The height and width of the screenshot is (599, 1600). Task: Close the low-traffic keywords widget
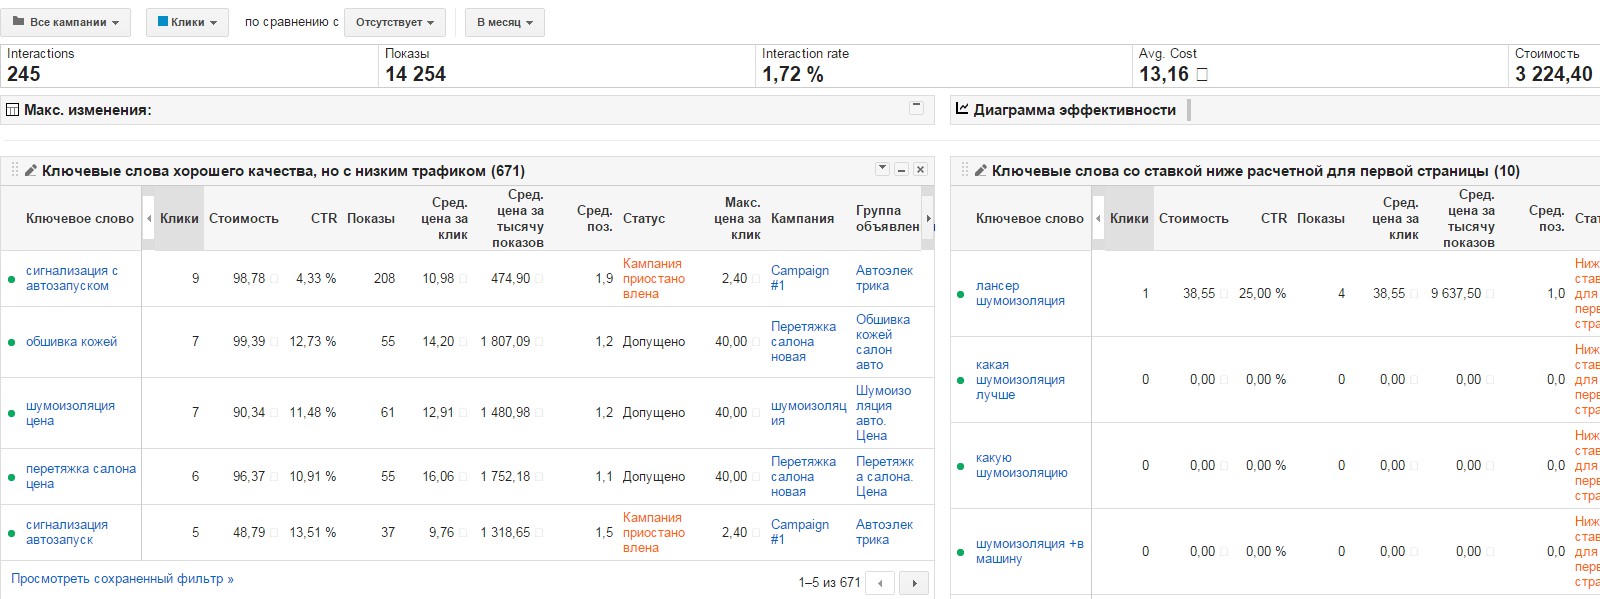point(920,170)
